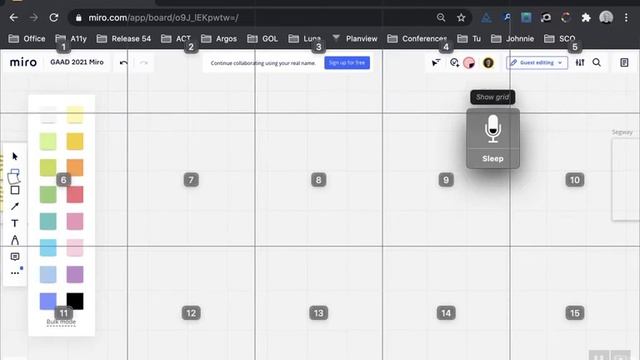
Task: Open the Miro board search
Action: pos(597,63)
